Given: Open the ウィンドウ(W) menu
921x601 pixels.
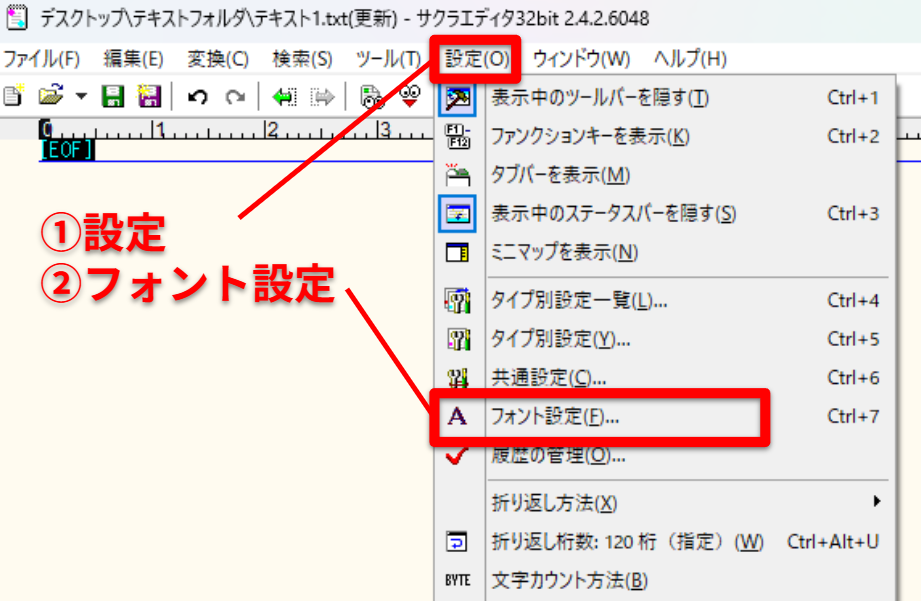Looking at the screenshot, I should click(x=581, y=59).
